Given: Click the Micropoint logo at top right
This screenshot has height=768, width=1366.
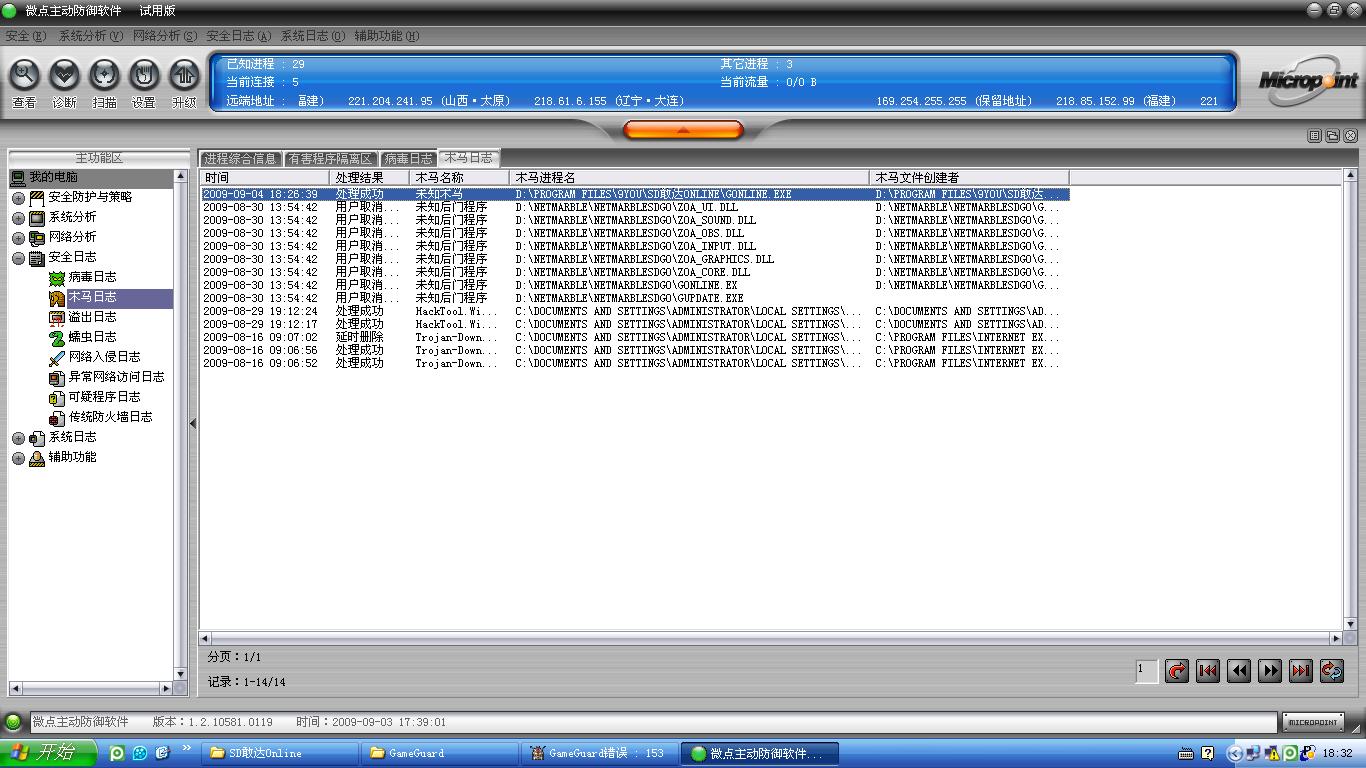Looking at the screenshot, I should [x=1308, y=81].
